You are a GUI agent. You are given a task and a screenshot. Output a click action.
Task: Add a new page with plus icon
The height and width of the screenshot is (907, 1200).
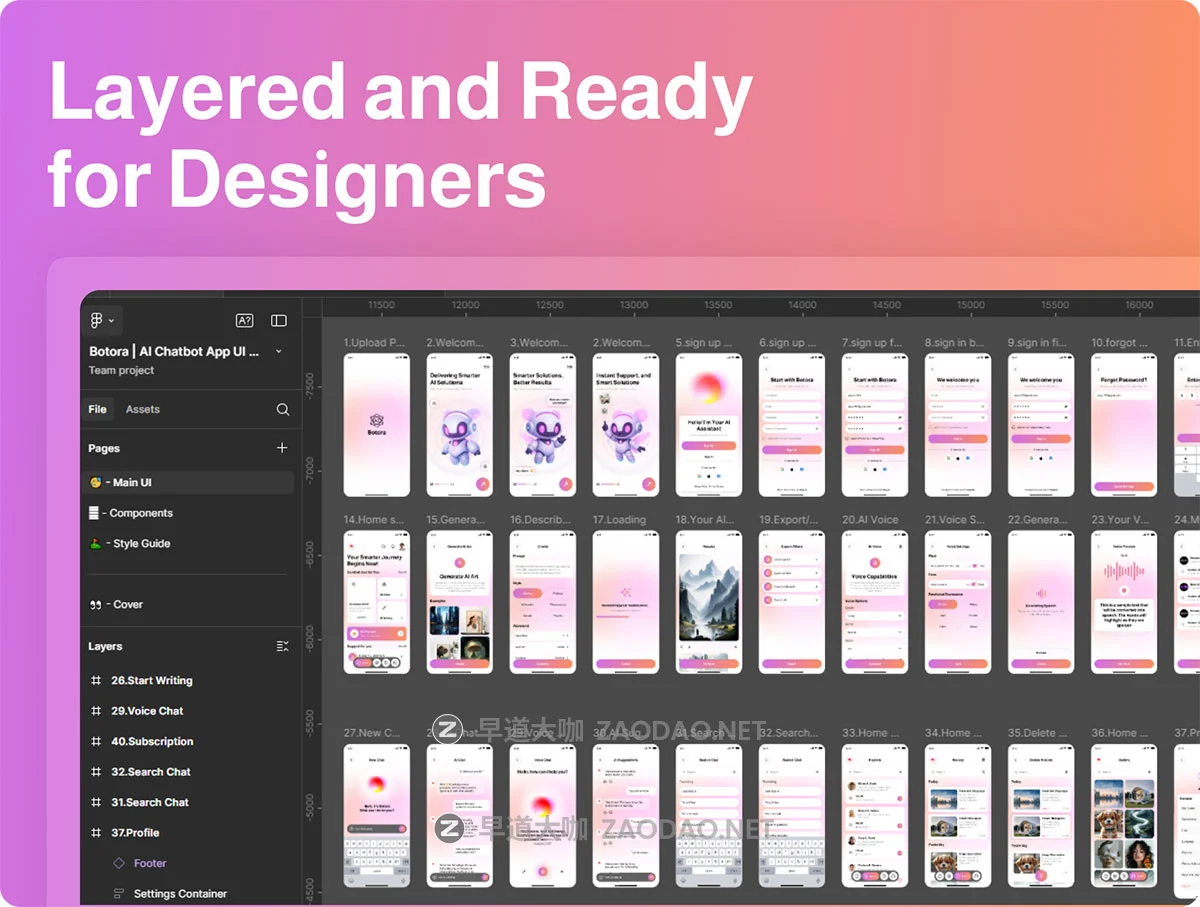[282, 448]
